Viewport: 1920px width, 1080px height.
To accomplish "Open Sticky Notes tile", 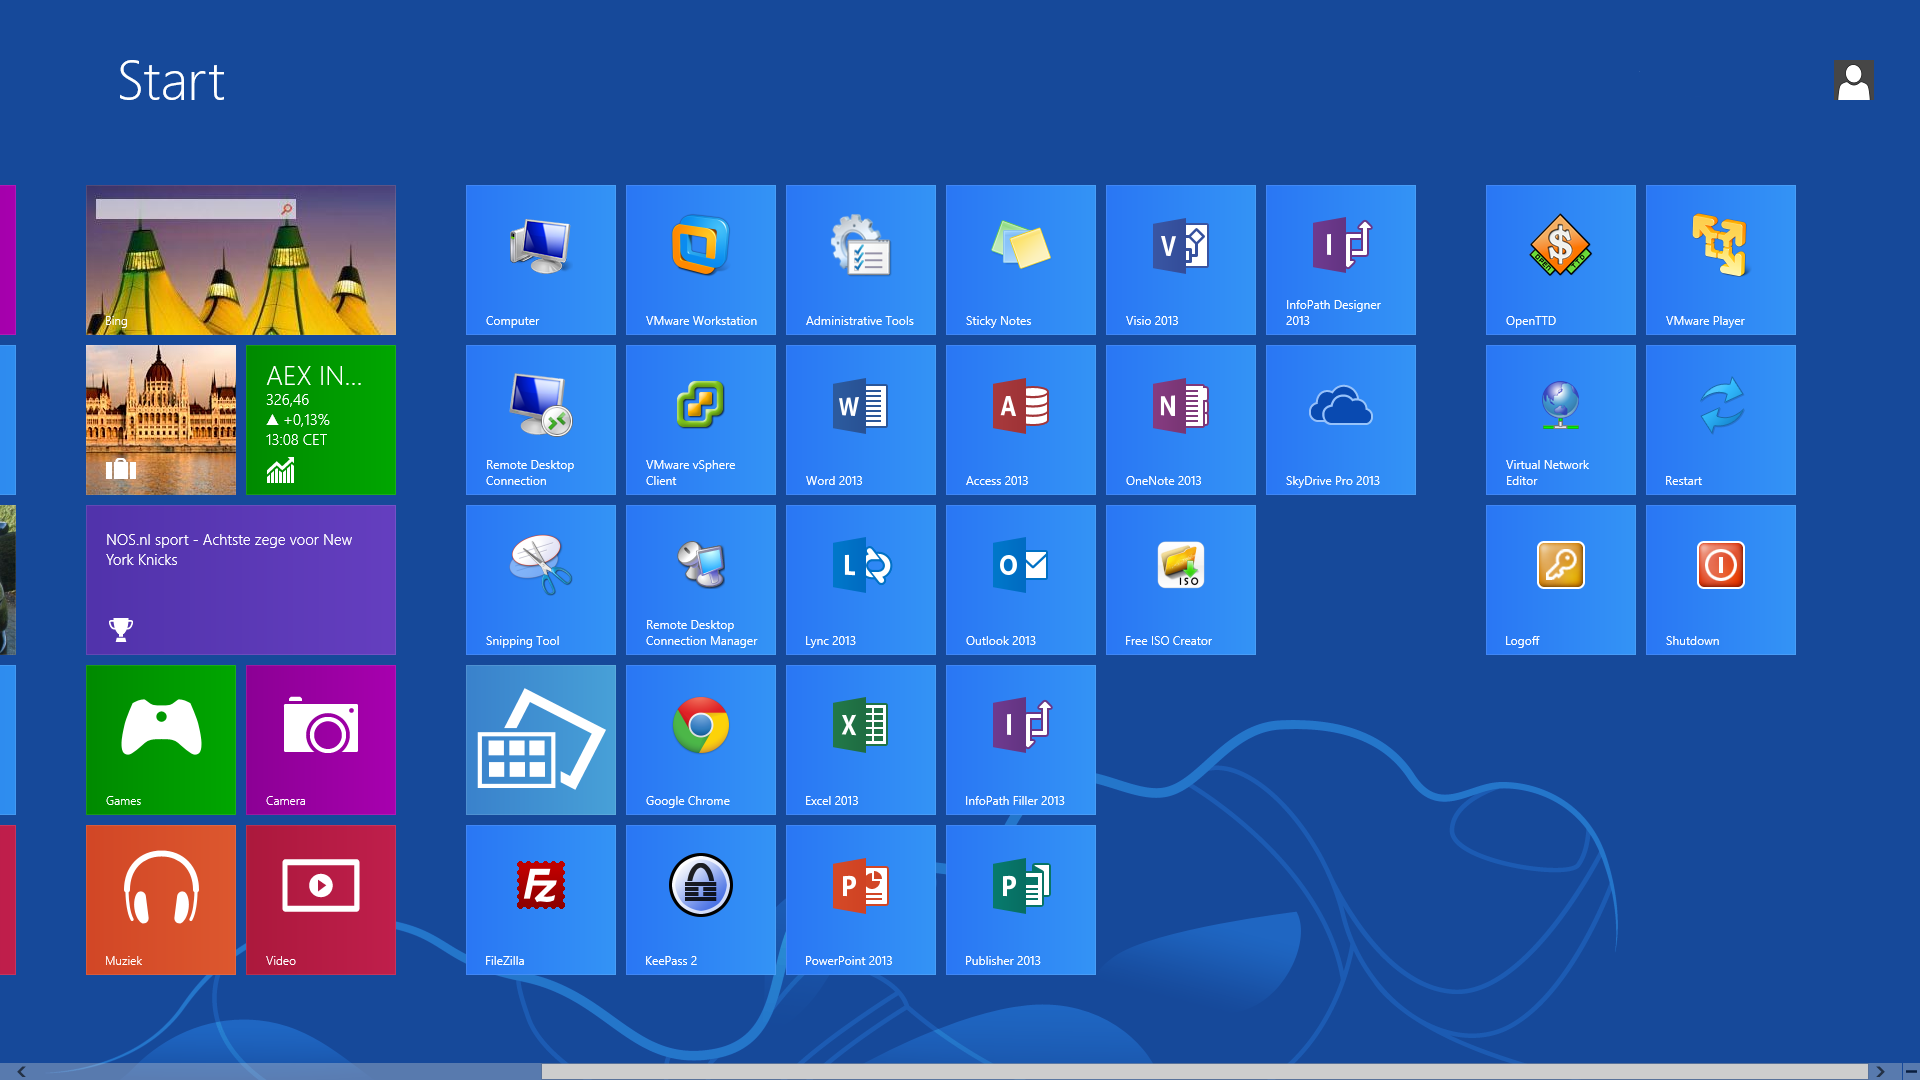I will (1020, 259).
